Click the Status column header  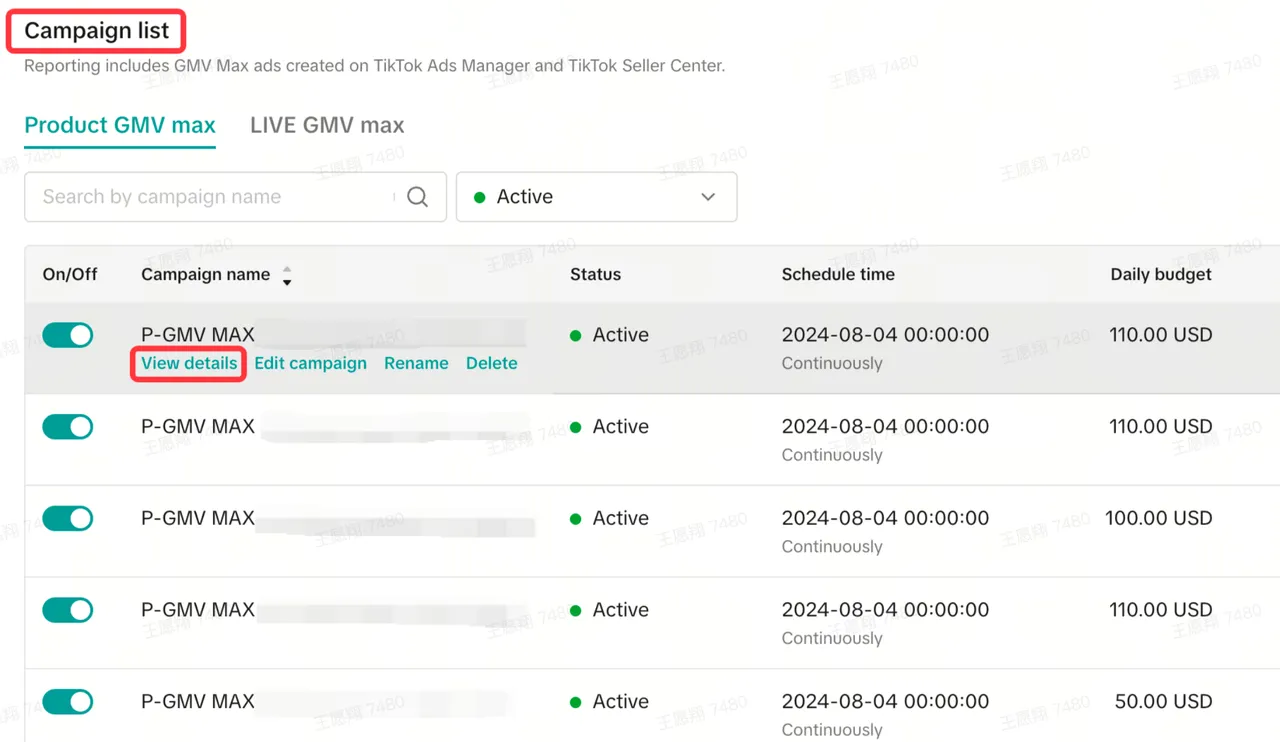pos(595,275)
